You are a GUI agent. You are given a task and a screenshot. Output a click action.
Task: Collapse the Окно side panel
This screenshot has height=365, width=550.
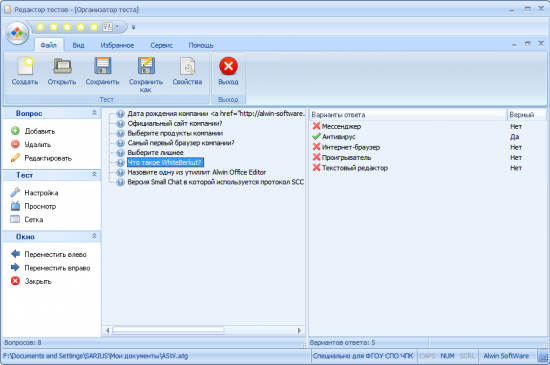94,236
